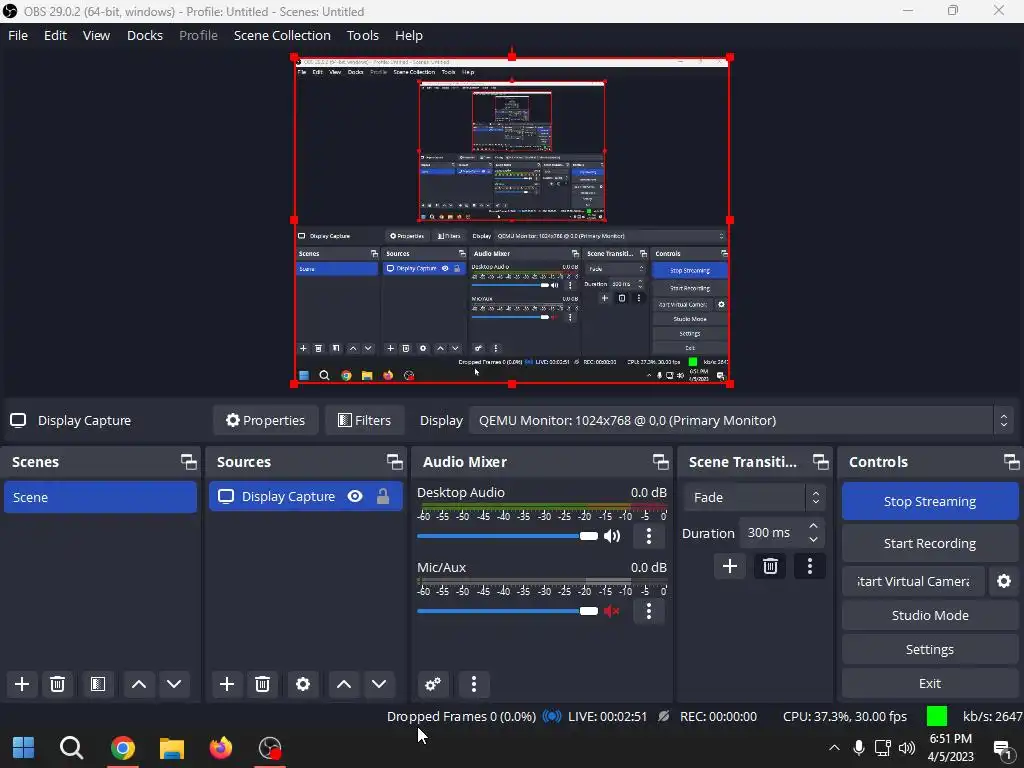Open Windows Start menu
Screen dimensions: 1024x768
(x=24, y=748)
